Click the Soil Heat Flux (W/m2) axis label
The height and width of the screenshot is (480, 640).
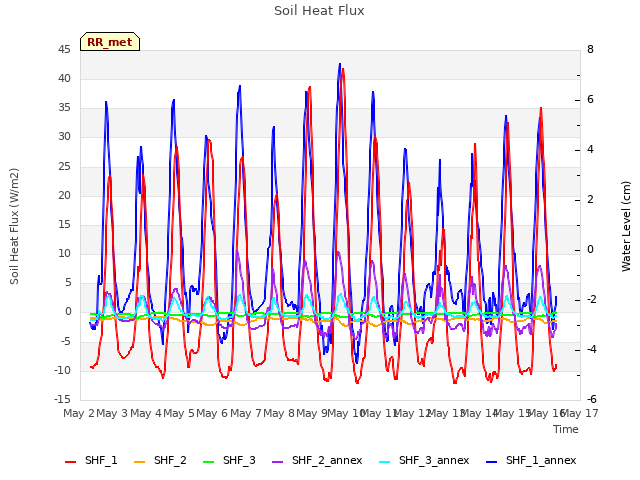tap(14, 226)
